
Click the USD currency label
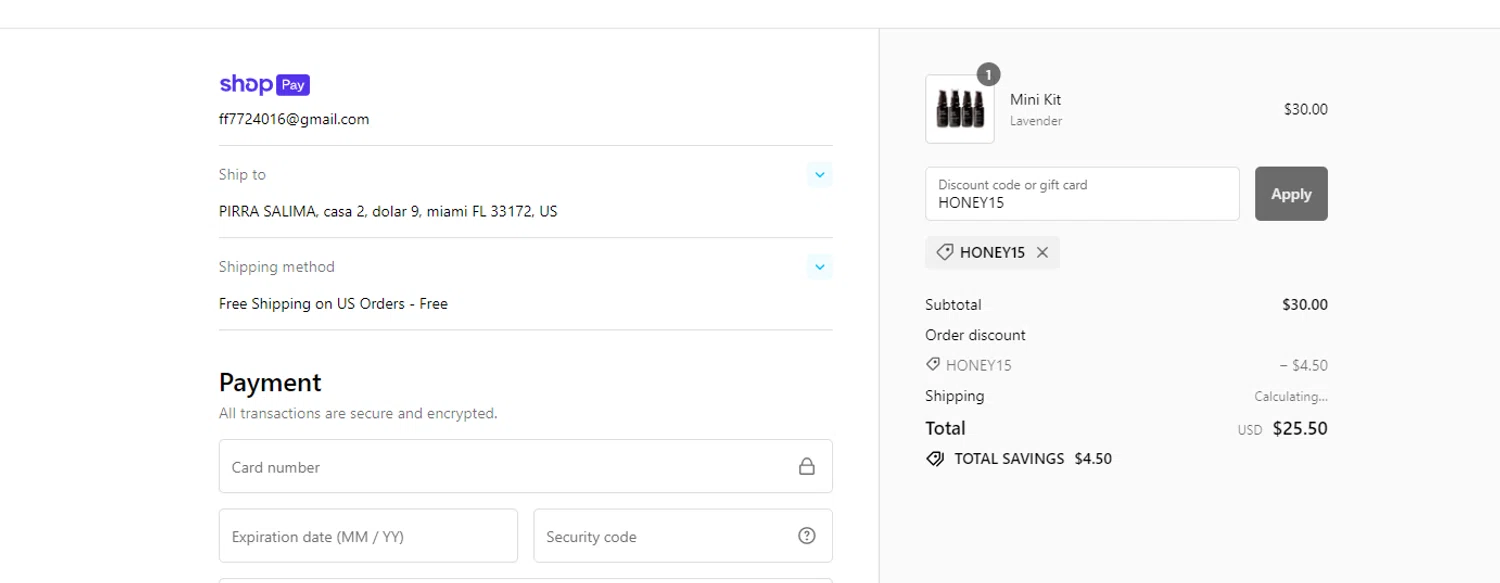point(1250,431)
